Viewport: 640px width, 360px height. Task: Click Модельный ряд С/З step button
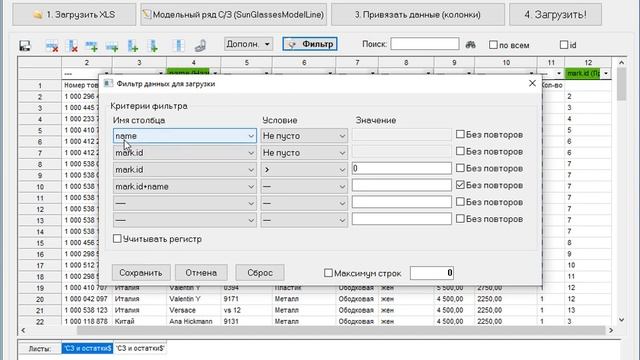coord(233,15)
